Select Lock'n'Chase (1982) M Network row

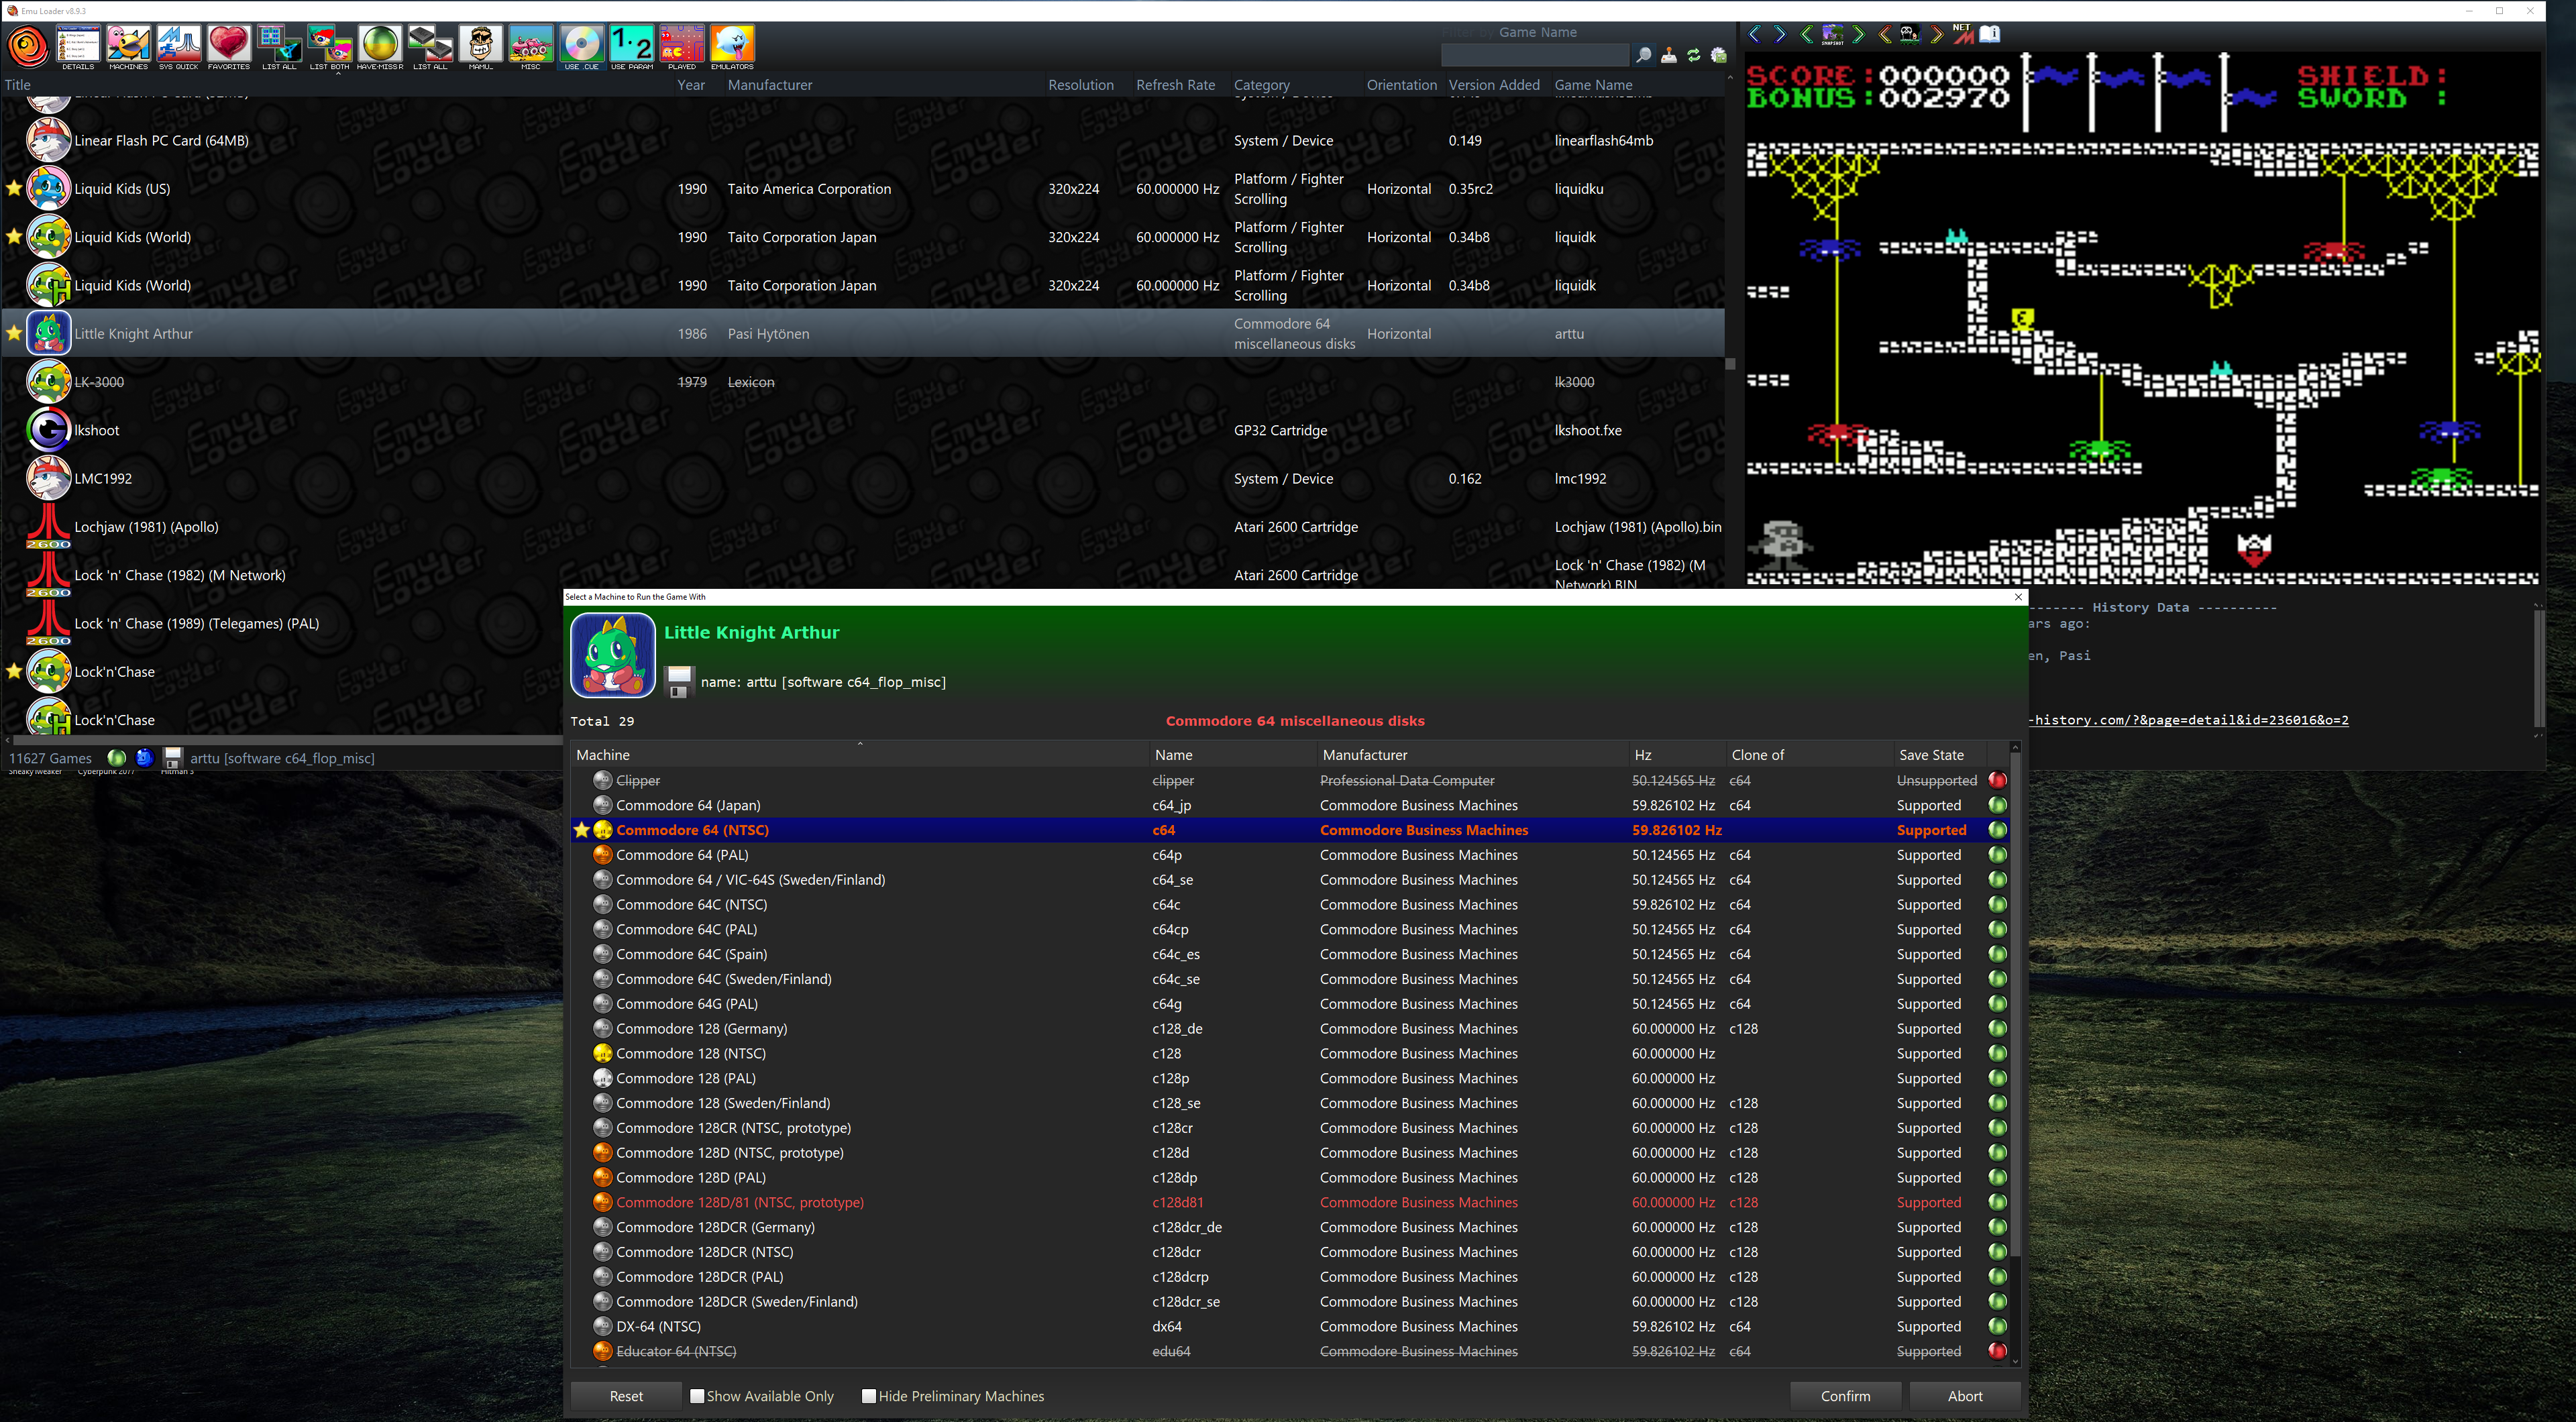coord(180,575)
